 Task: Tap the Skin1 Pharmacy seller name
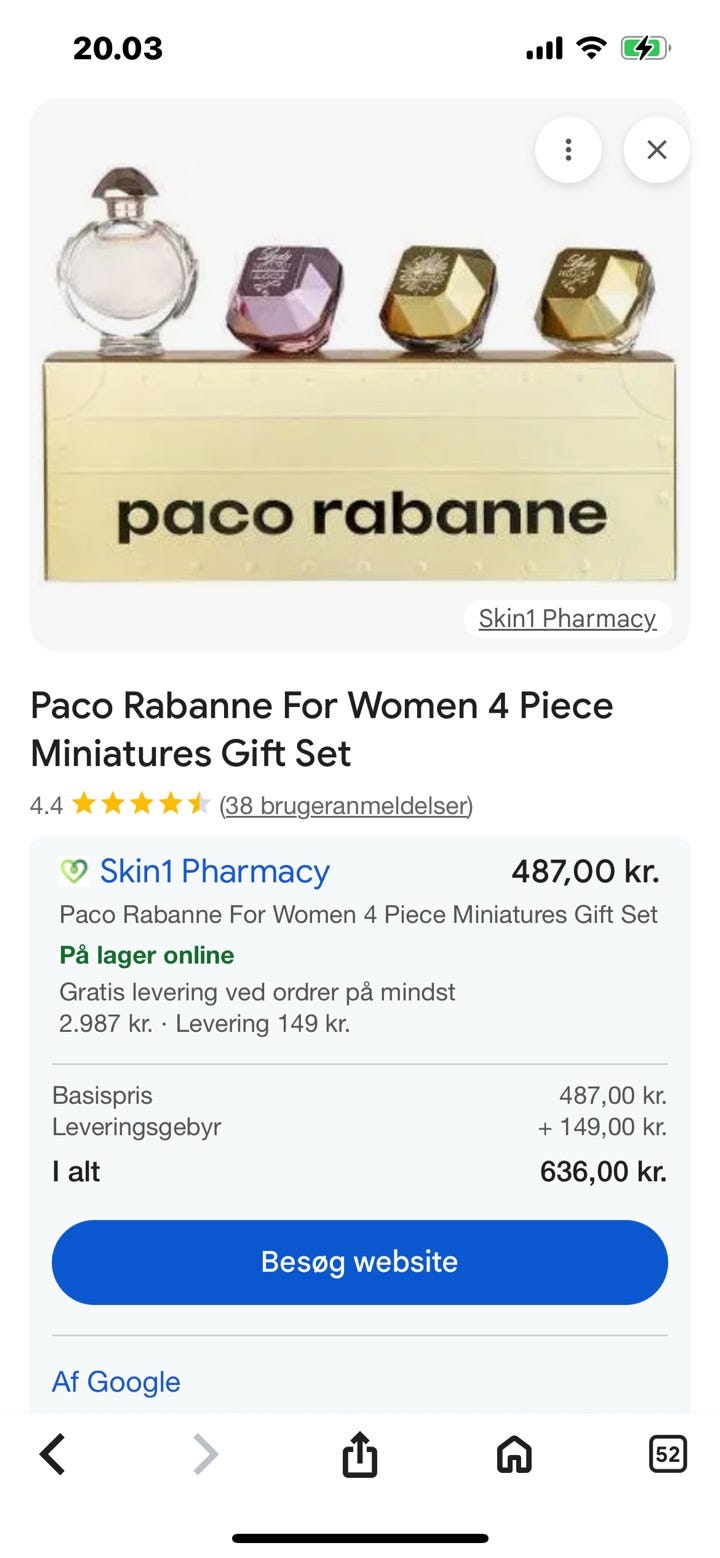coord(214,871)
